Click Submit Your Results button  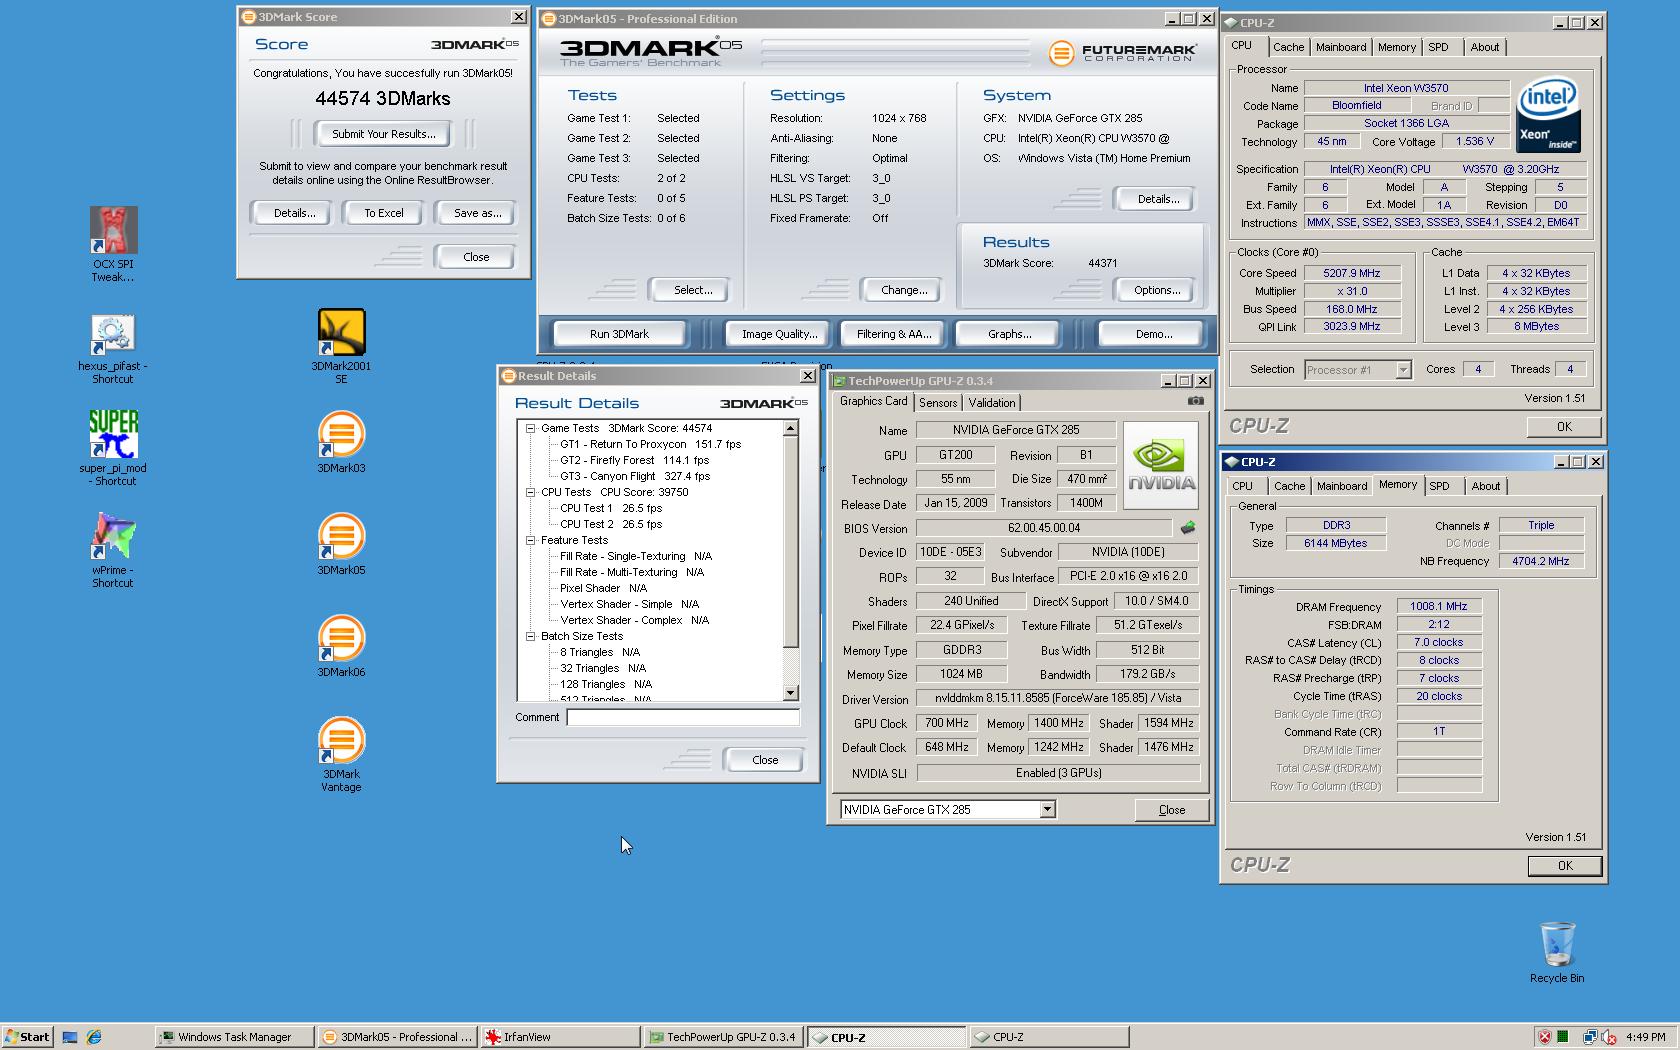383,134
